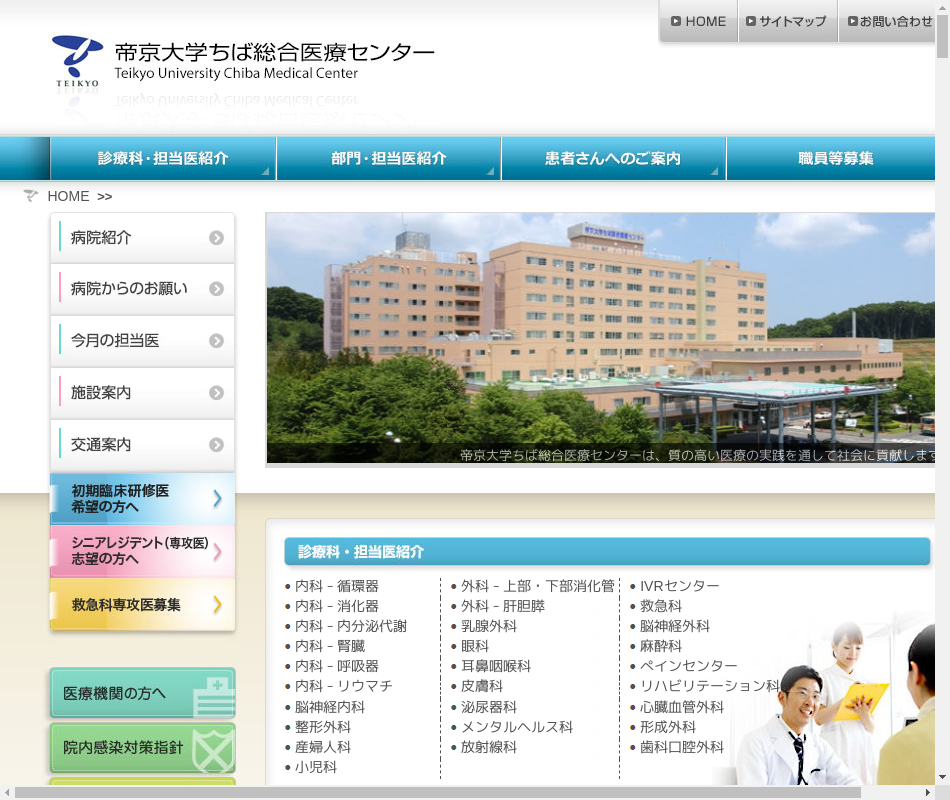
Task: Open お問い合わせ in the top bar
Action: tap(887, 22)
